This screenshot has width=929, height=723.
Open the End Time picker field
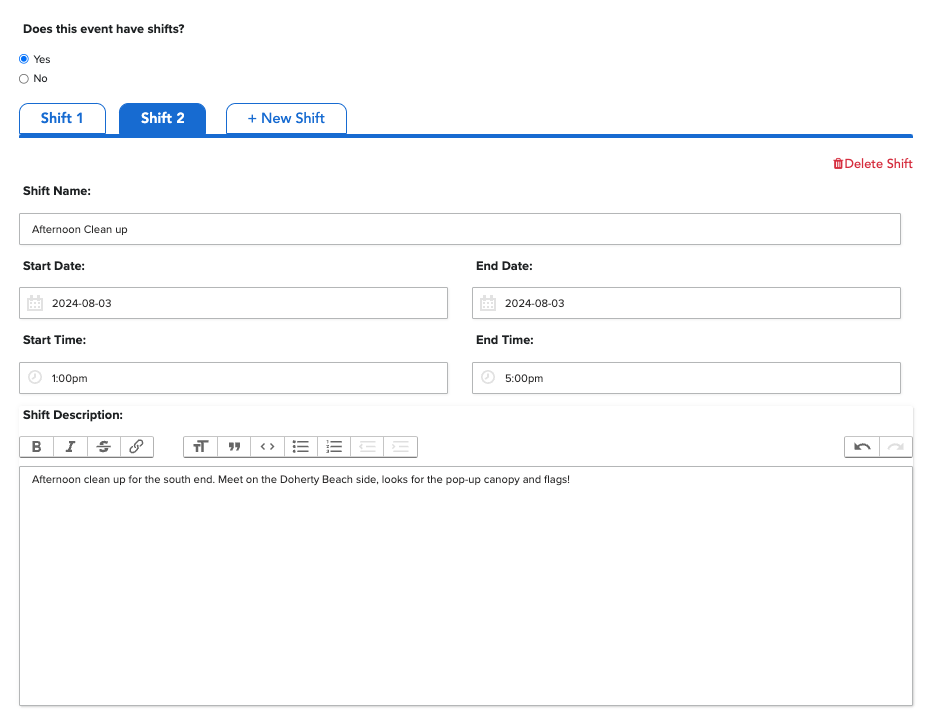click(x=686, y=378)
